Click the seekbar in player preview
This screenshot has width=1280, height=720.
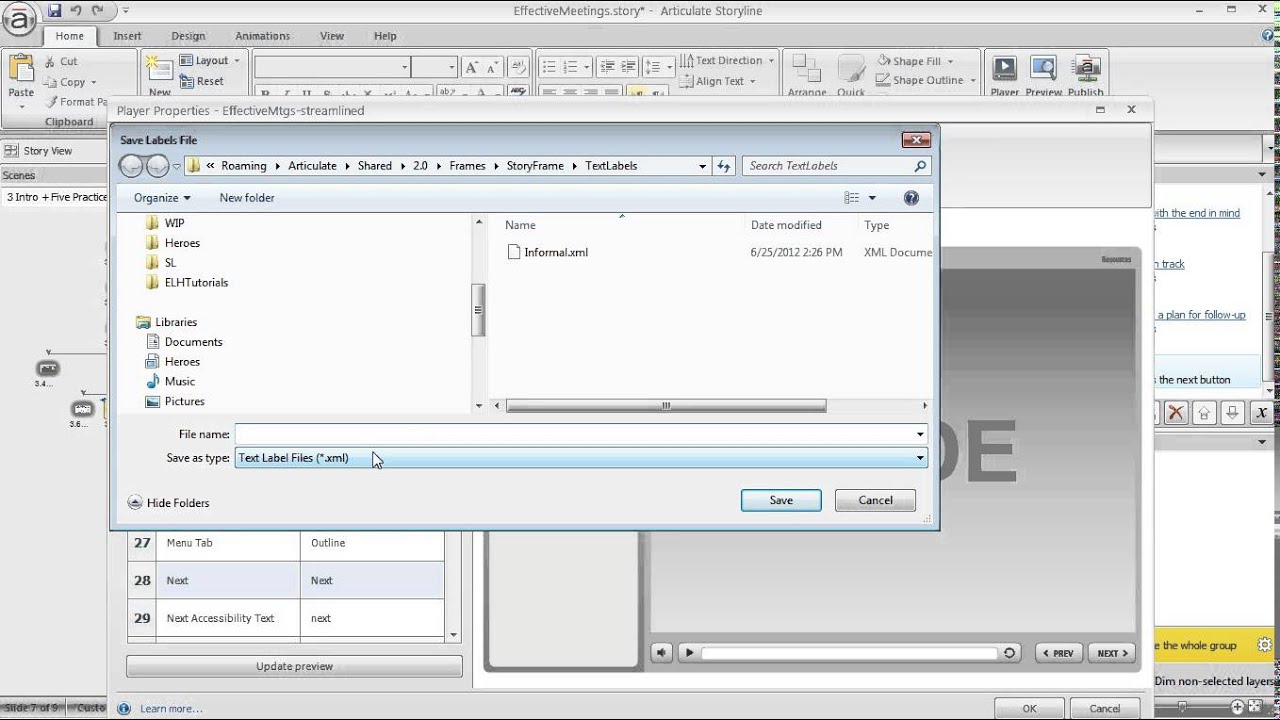point(850,653)
